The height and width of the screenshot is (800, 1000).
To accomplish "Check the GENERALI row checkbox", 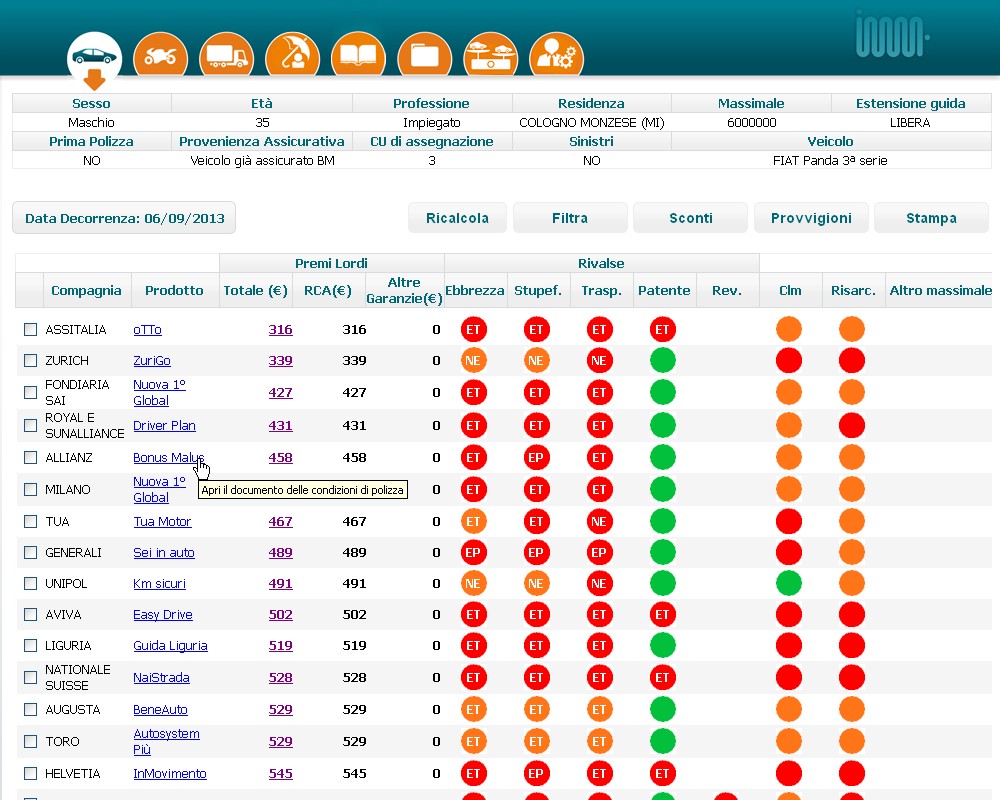I will click(x=31, y=552).
